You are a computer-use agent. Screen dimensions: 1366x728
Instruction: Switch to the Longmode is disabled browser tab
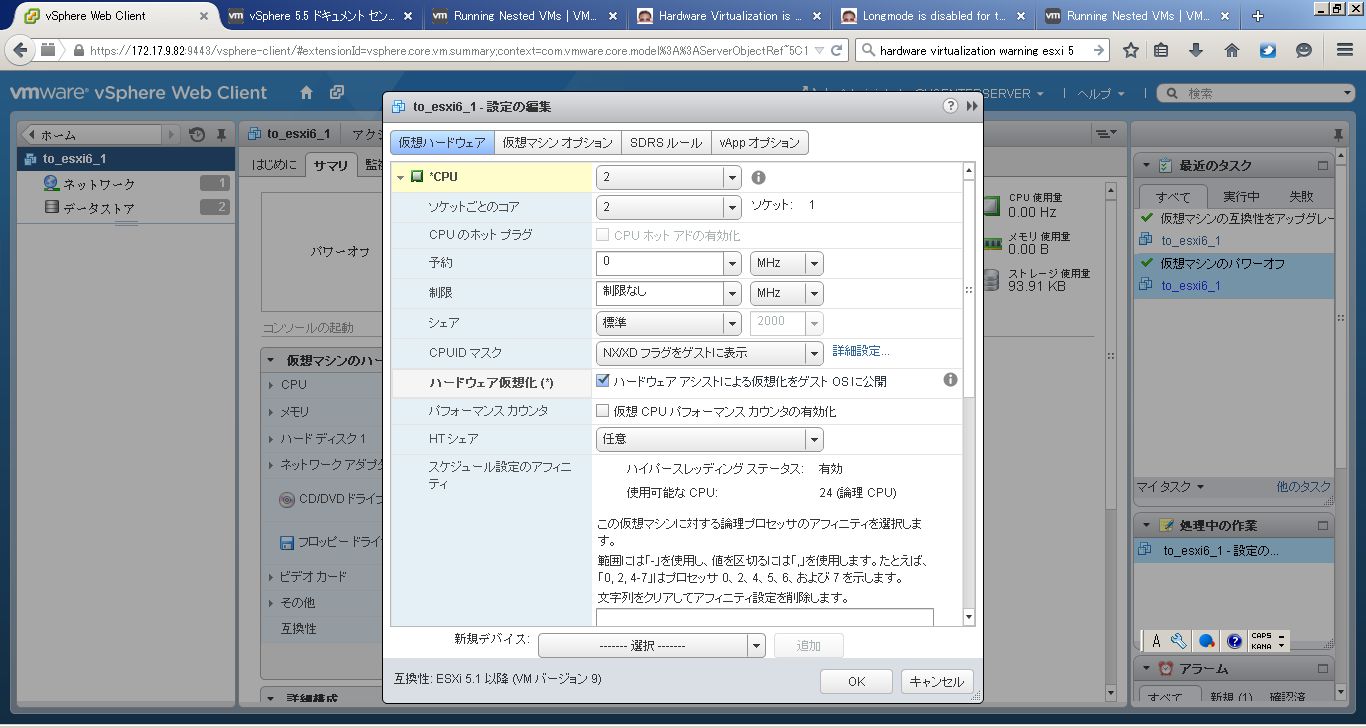pyautogui.click(x=932, y=16)
